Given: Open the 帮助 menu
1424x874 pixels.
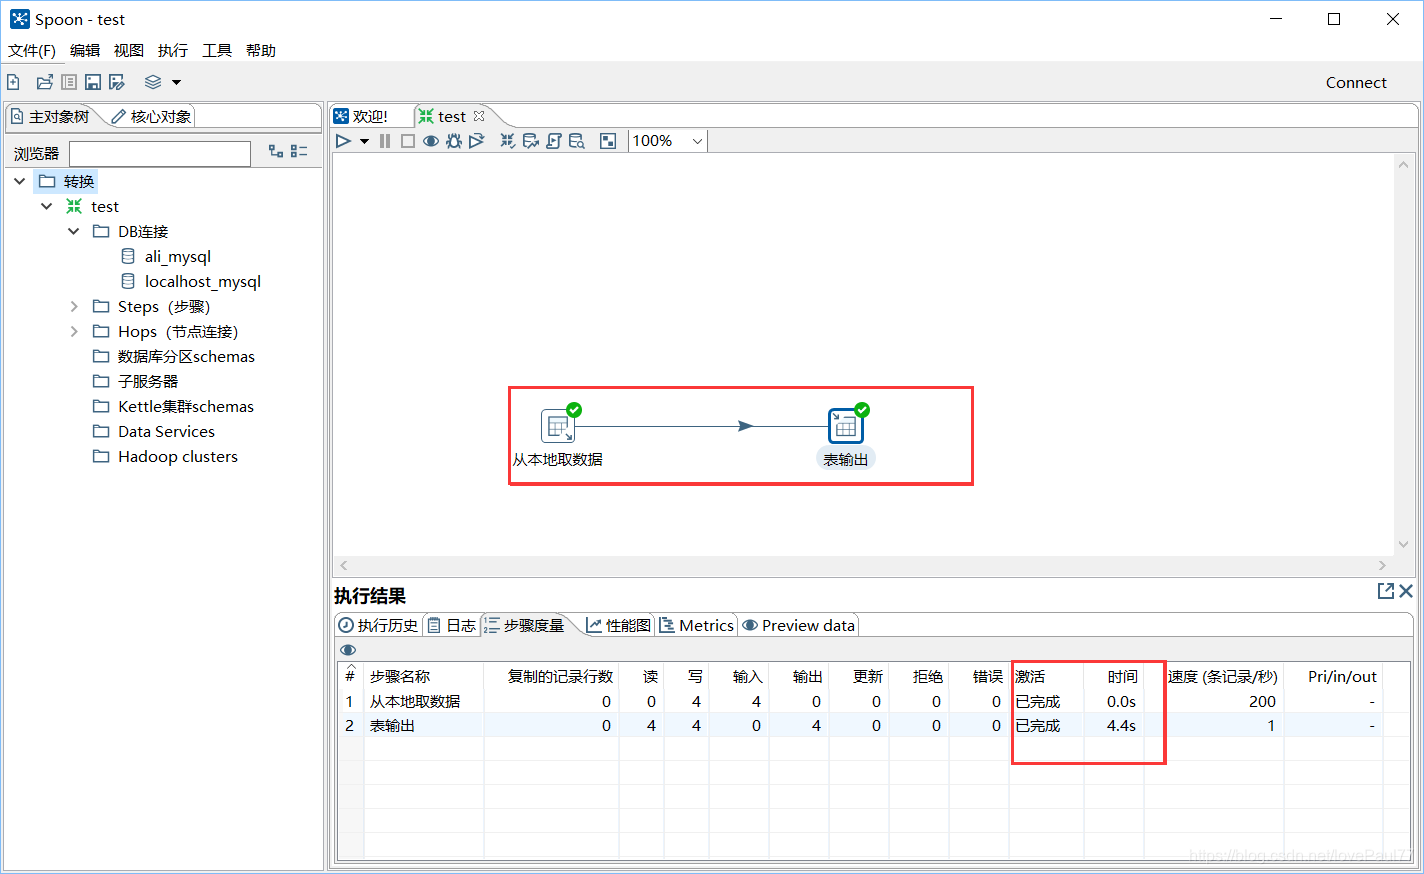Looking at the screenshot, I should (261, 50).
